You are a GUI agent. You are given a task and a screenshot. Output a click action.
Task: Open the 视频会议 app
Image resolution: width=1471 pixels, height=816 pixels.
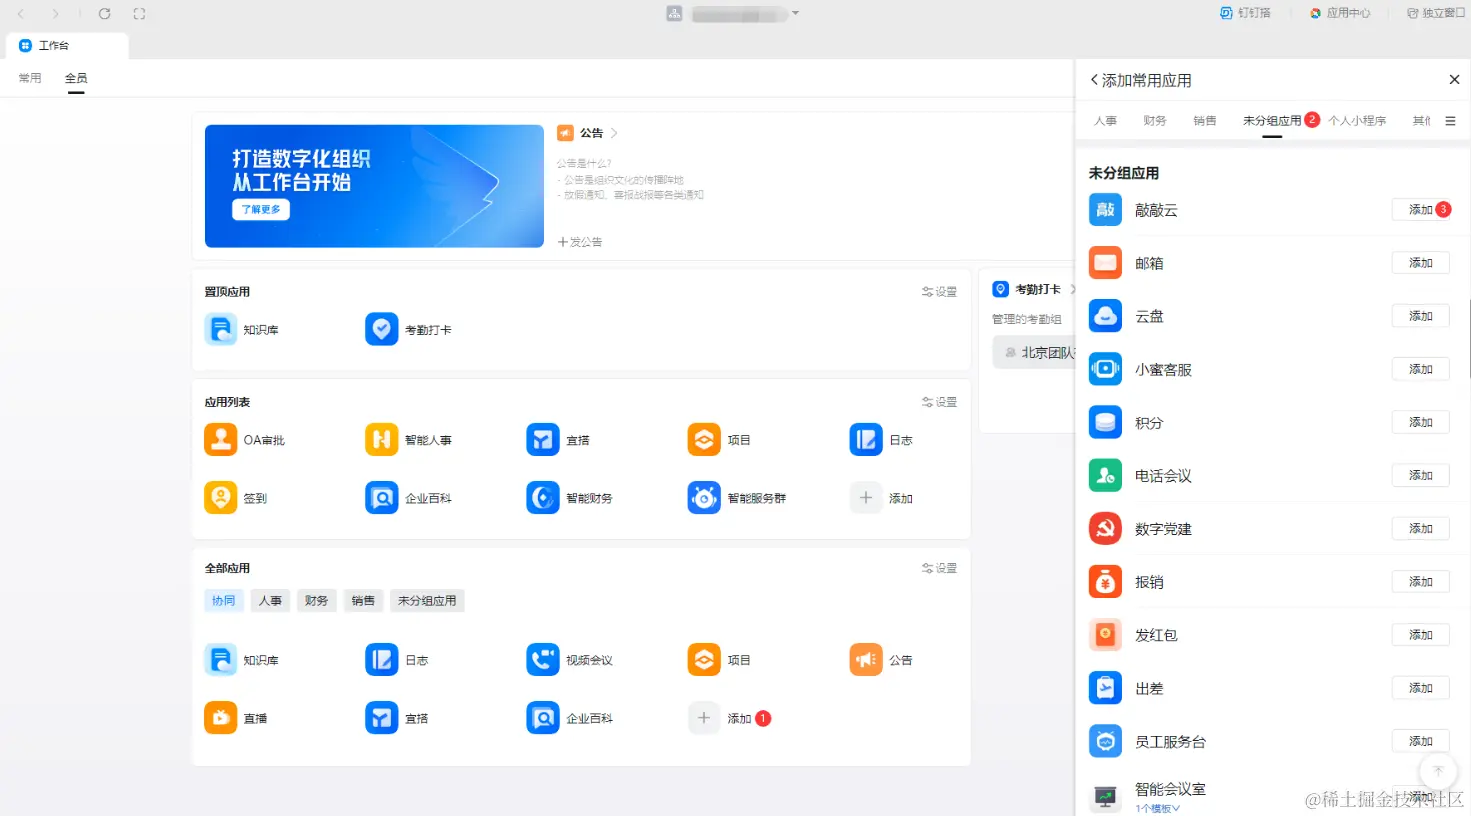pos(569,660)
